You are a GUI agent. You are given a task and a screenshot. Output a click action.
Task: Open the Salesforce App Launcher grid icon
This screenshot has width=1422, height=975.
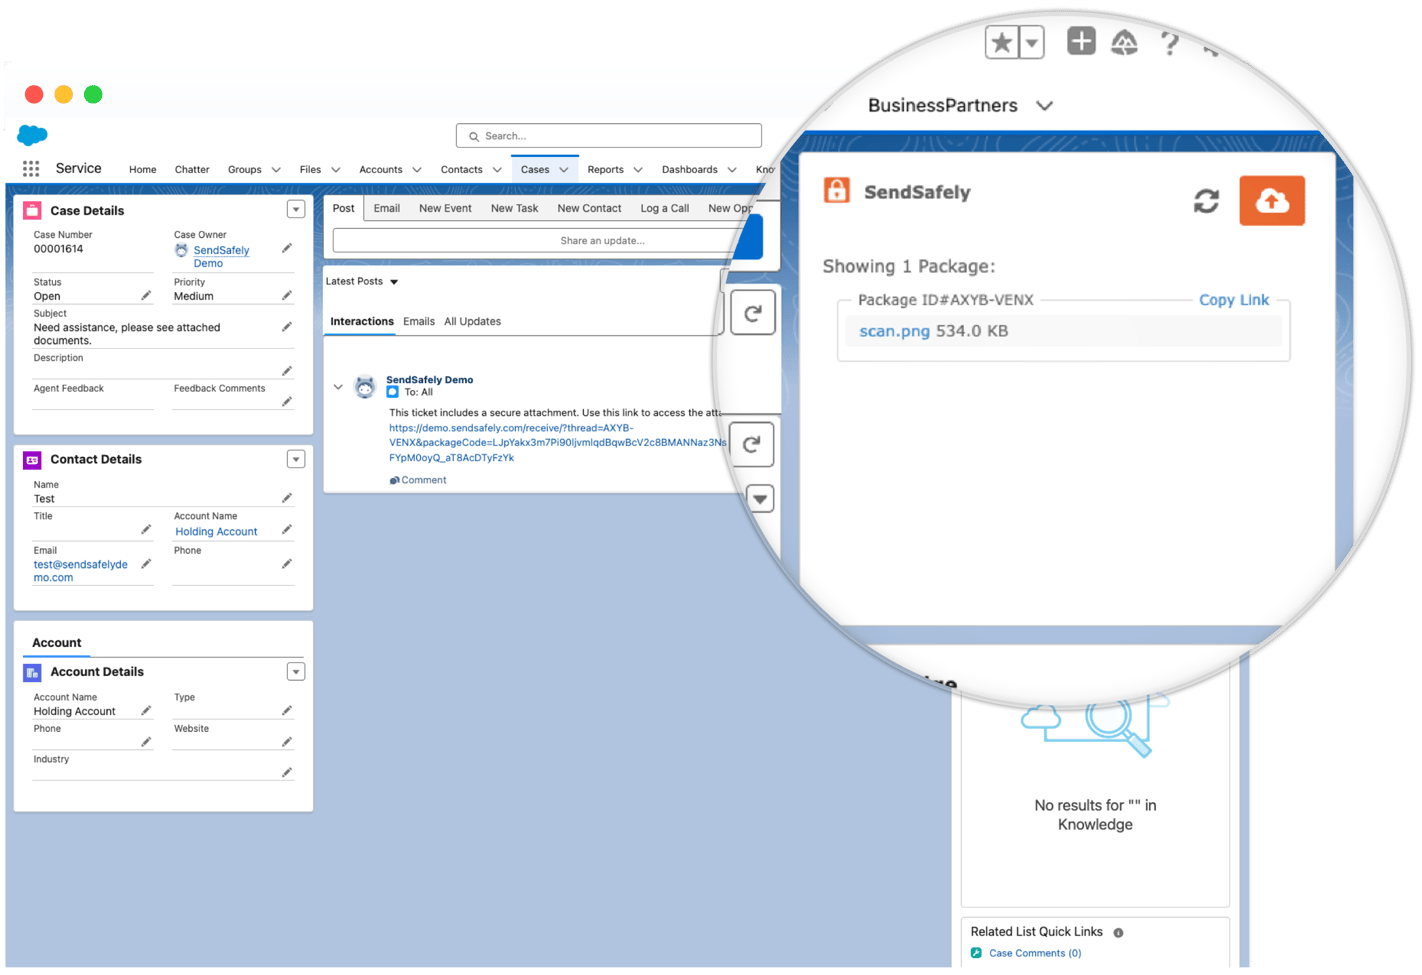point(30,168)
